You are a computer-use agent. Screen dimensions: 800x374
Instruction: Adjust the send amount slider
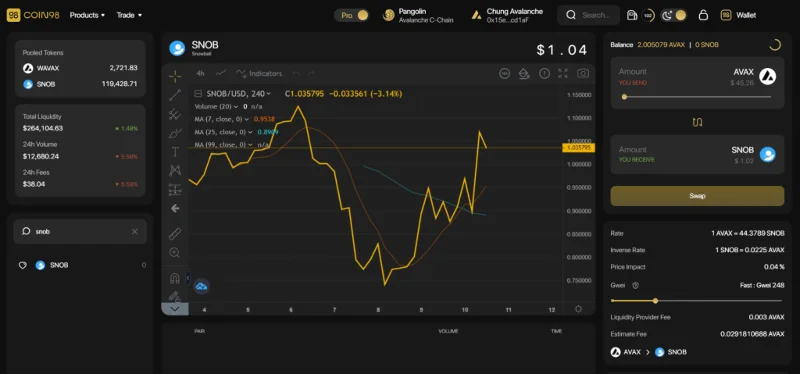(624, 96)
